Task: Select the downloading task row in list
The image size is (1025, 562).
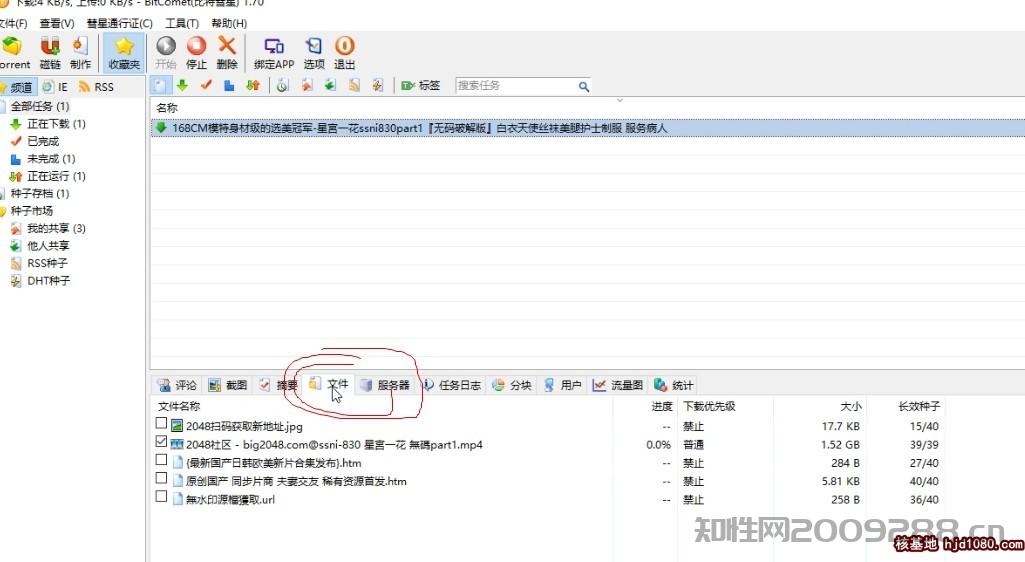Action: pos(587,128)
